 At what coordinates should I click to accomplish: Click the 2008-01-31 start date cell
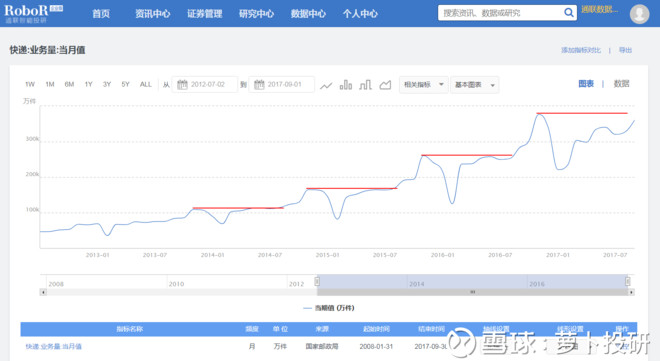[x=376, y=346]
